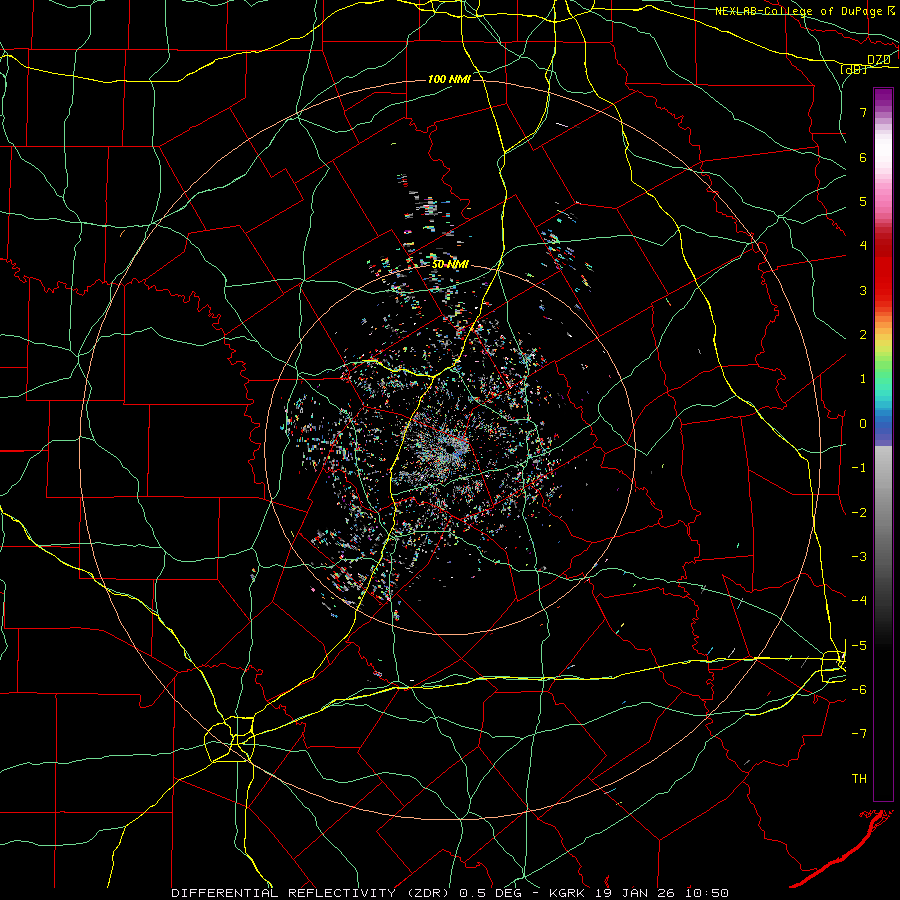Viewport: 900px width, 900px height.
Task: Click the scale value 1 on the legend
Action: (863, 379)
